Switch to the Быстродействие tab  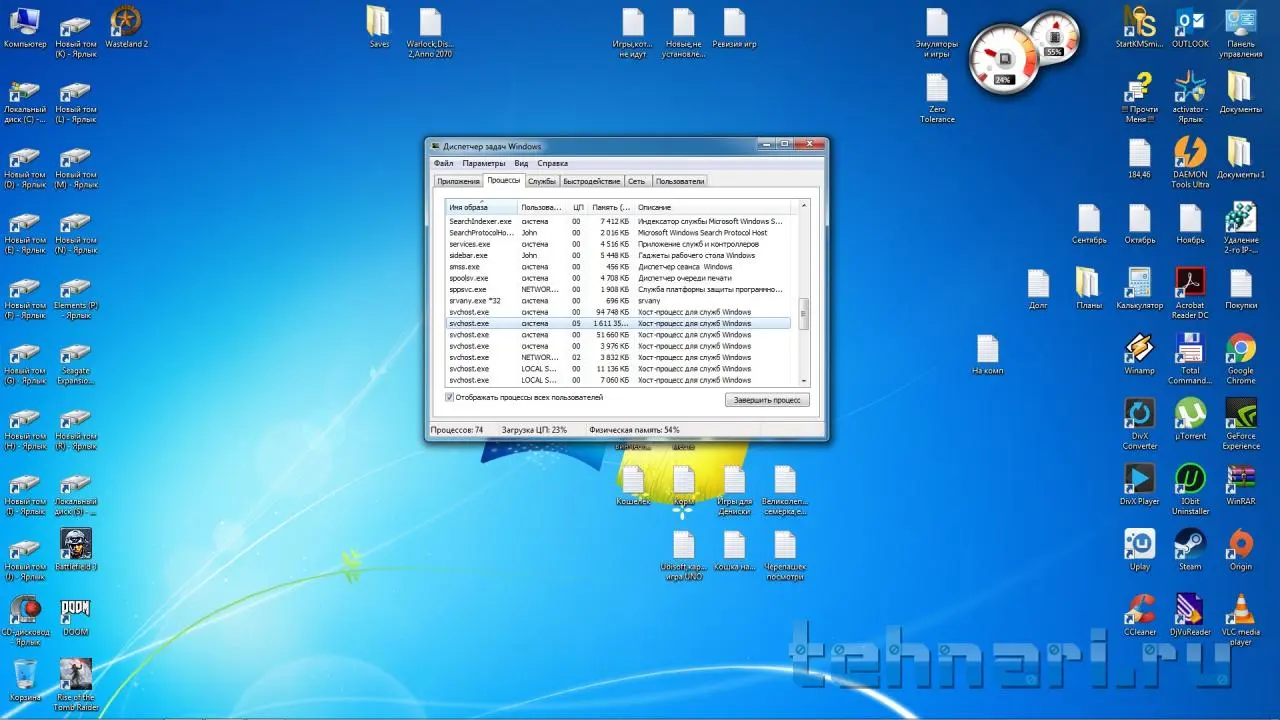[x=591, y=181]
